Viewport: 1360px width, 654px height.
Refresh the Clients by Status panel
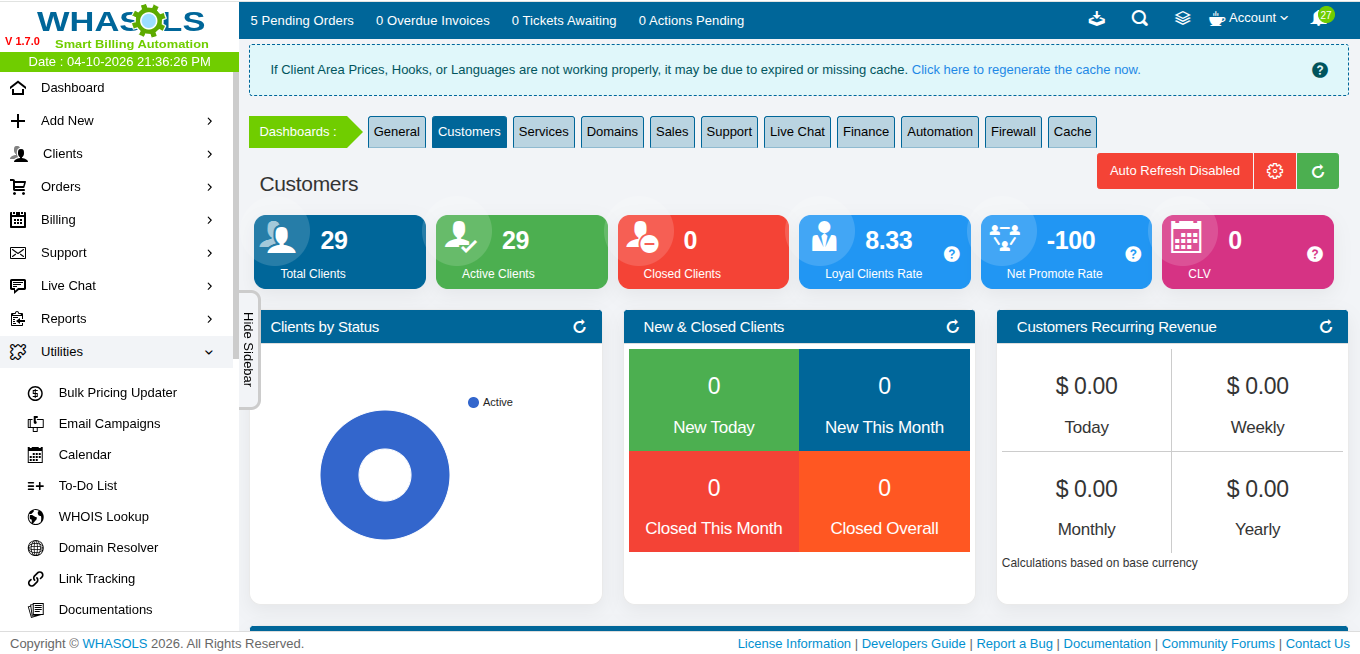(580, 327)
